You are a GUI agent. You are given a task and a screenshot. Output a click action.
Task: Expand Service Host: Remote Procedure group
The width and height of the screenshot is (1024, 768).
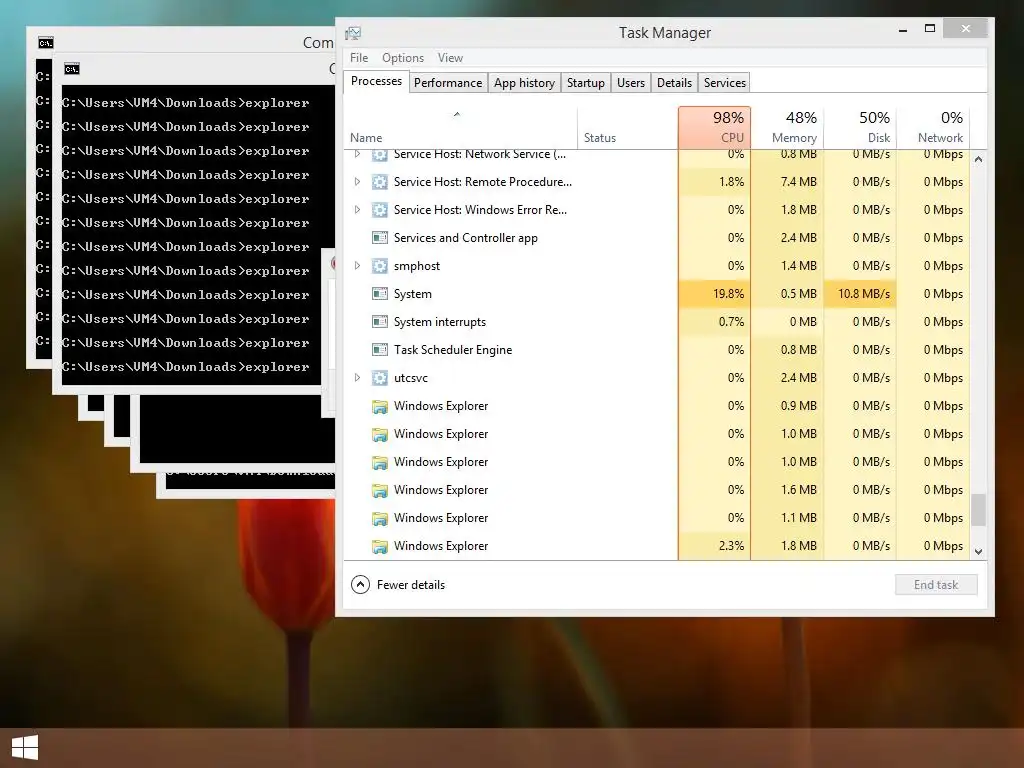(x=357, y=182)
